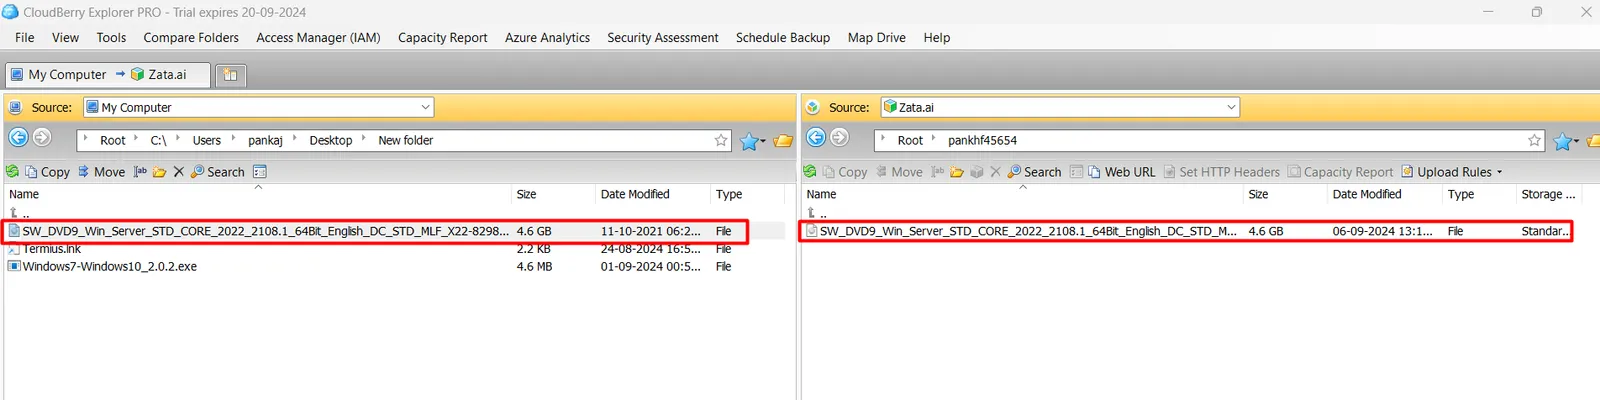Move selected file from My Computer pane
The width and height of the screenshot is (1600, 400).
[101, 172]
